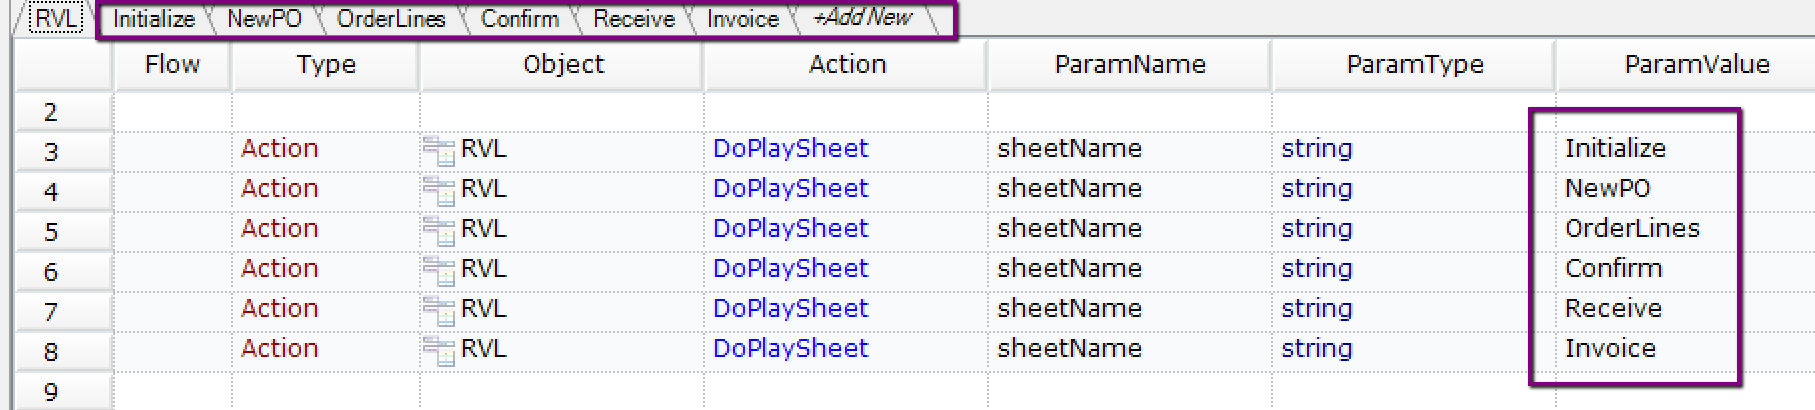Viewport: 1815px width, 410px height.
Task: Click the RVL object icon in row 3
Action: (438, 150)
